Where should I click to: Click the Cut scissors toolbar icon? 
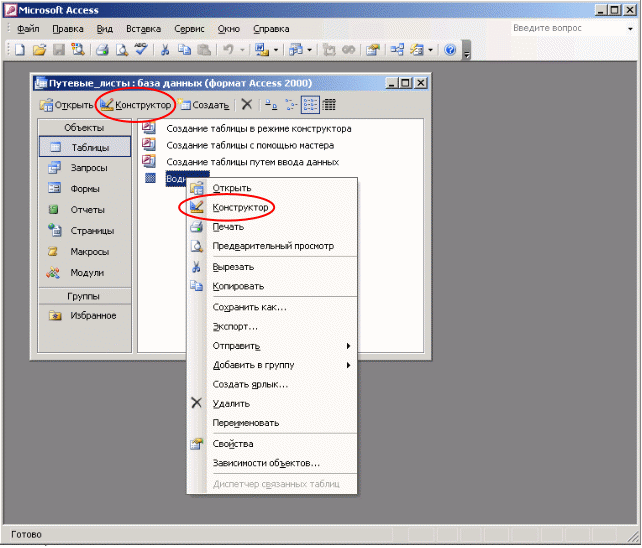click(x=165, y=50)
